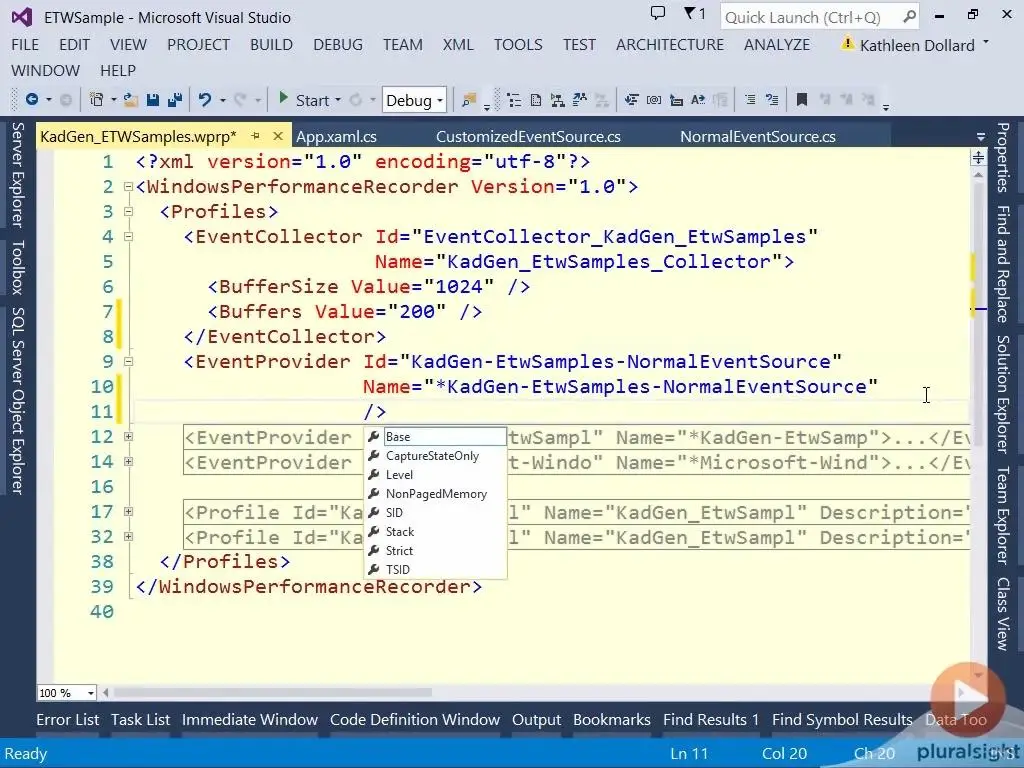Click the Quick Launch magnifier icon
Screen dimensions: 1024x768
coord(908,17)
